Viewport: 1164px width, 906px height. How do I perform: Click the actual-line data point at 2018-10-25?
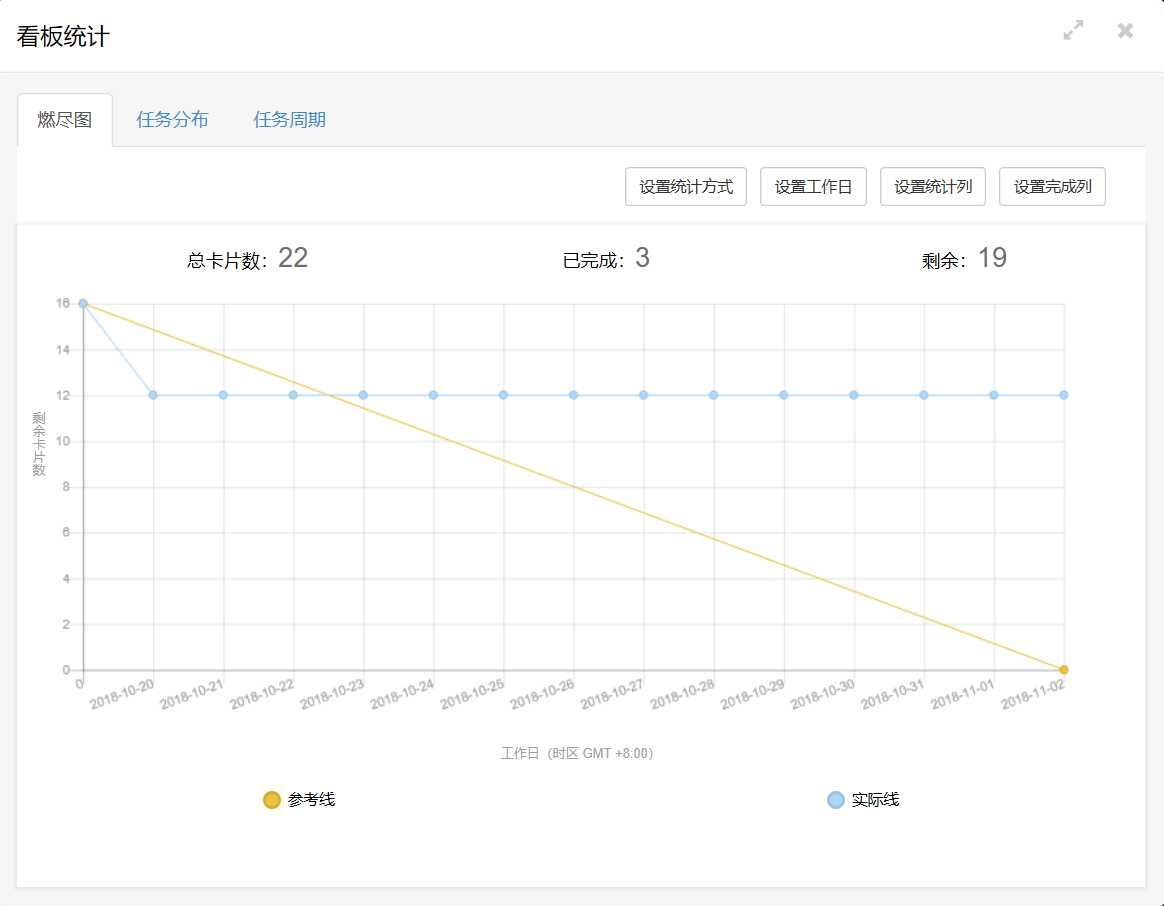503,395
